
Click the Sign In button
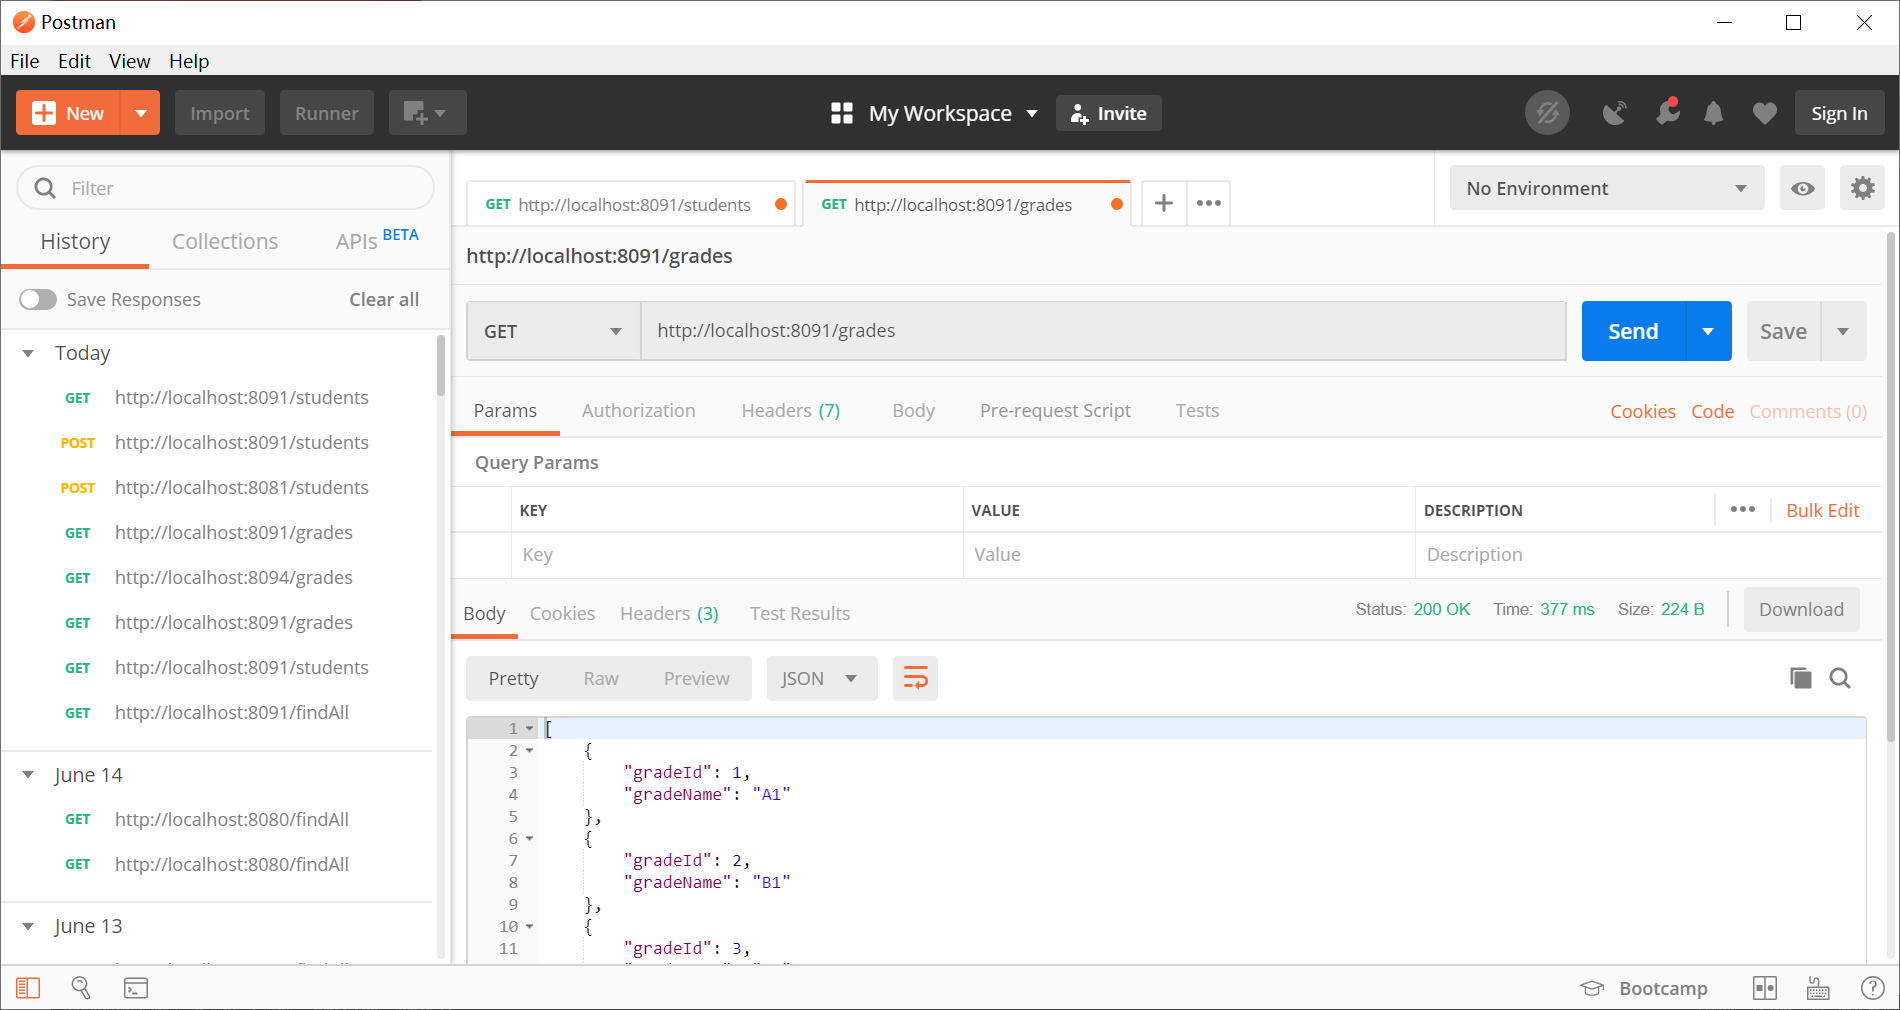click(1839, 113)
